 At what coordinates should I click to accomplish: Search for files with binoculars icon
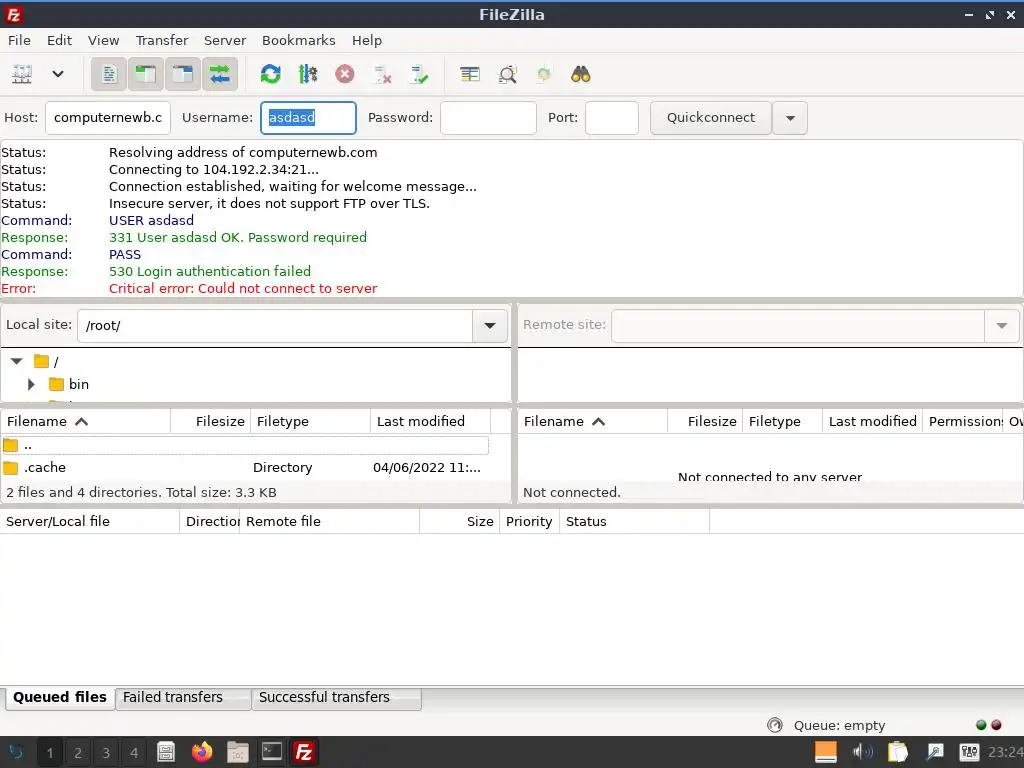(581, 74)
